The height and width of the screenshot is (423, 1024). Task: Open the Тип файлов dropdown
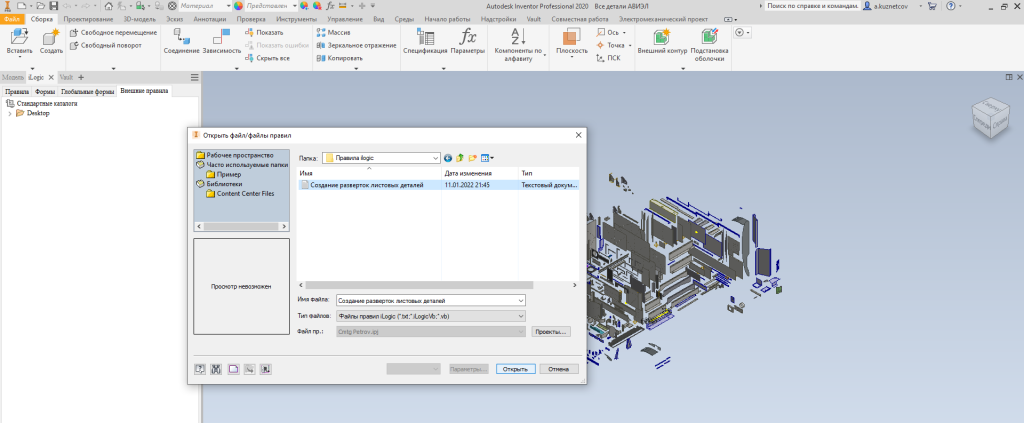(521, 316)
